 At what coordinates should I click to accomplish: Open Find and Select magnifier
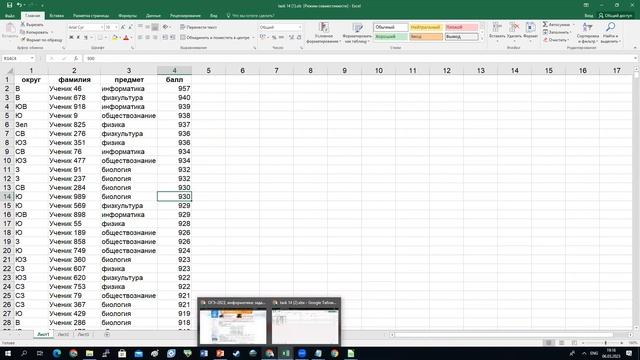point(610,33)
